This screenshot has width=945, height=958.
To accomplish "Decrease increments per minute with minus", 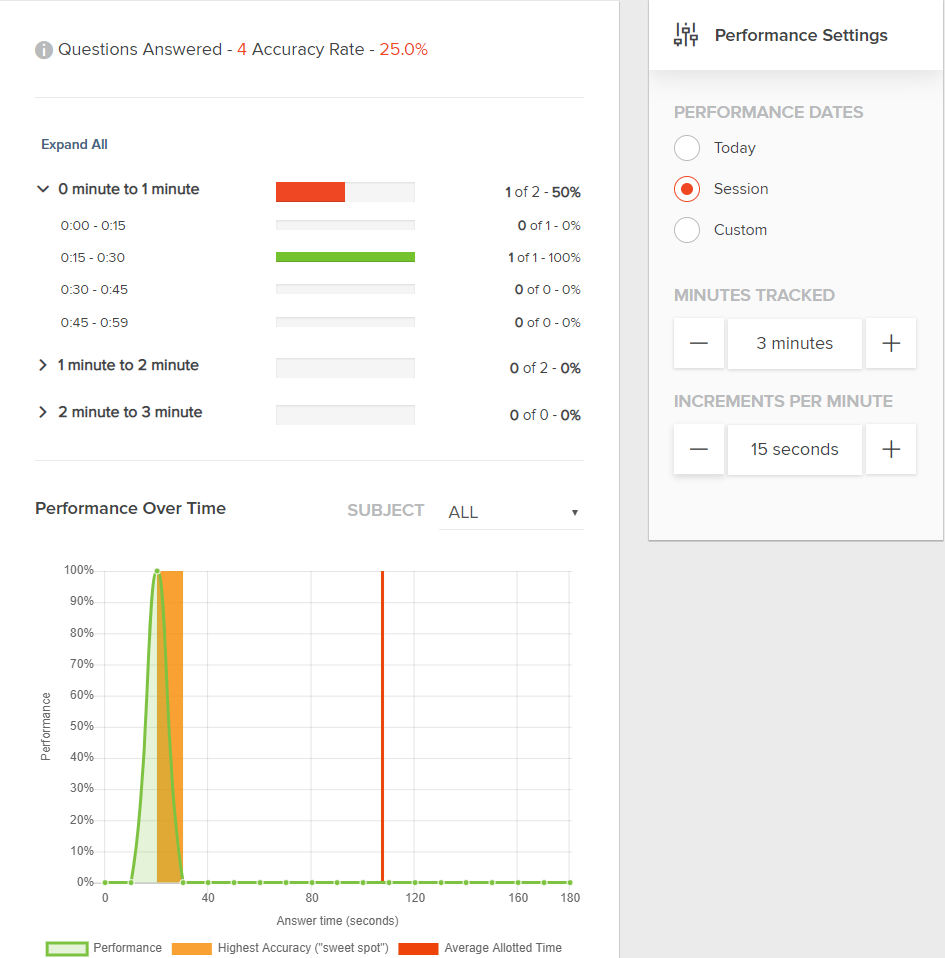I will click(699, 449).
